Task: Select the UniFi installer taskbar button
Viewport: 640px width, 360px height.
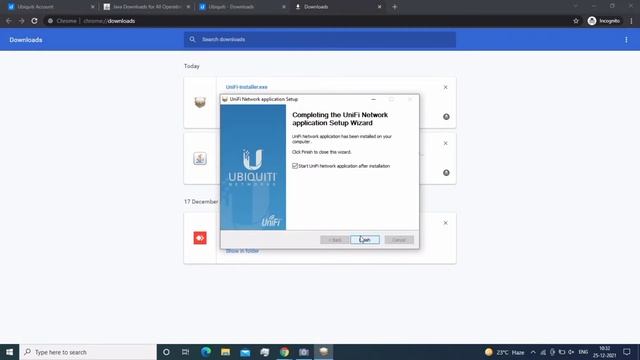Action: click(324, 352)
